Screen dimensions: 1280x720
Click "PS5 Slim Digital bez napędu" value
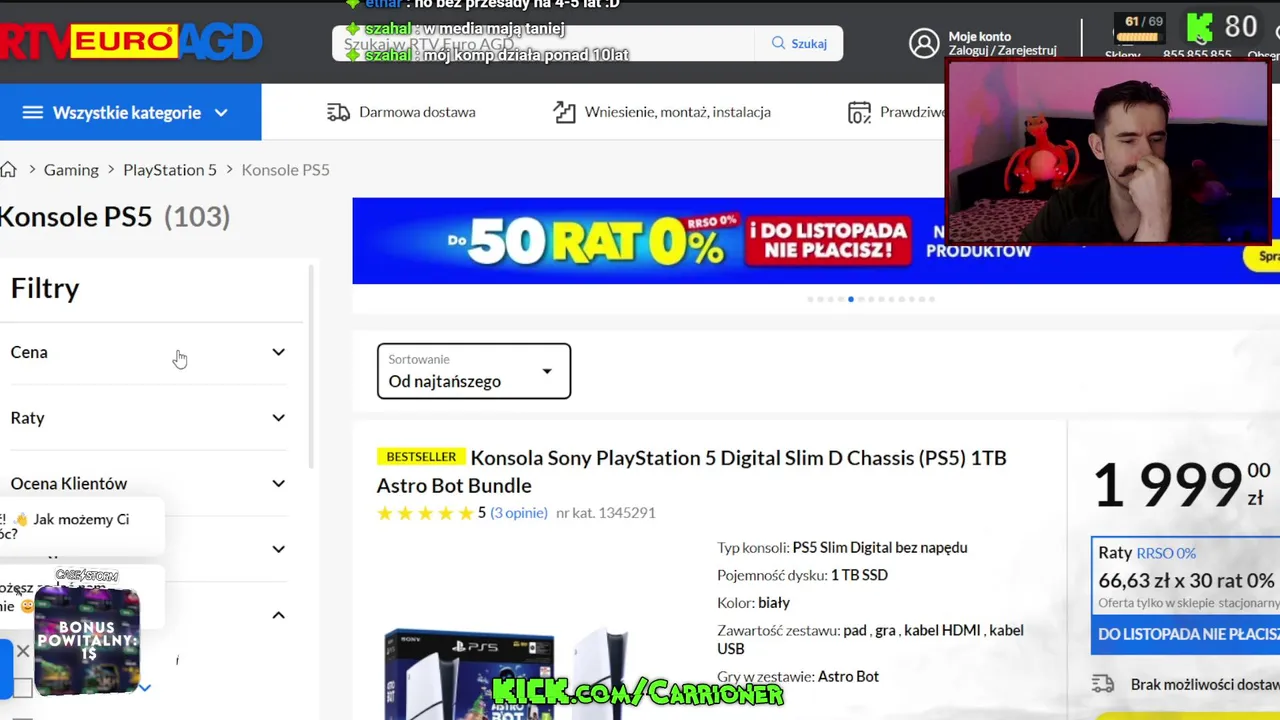(x=880, y=548)
